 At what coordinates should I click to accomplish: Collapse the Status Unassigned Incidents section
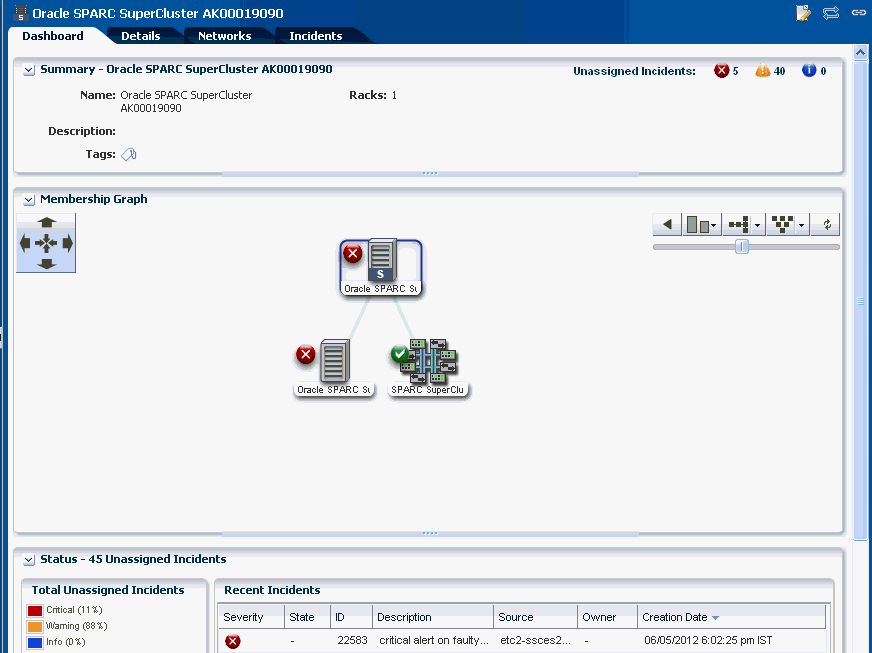[x=29, y=560]
